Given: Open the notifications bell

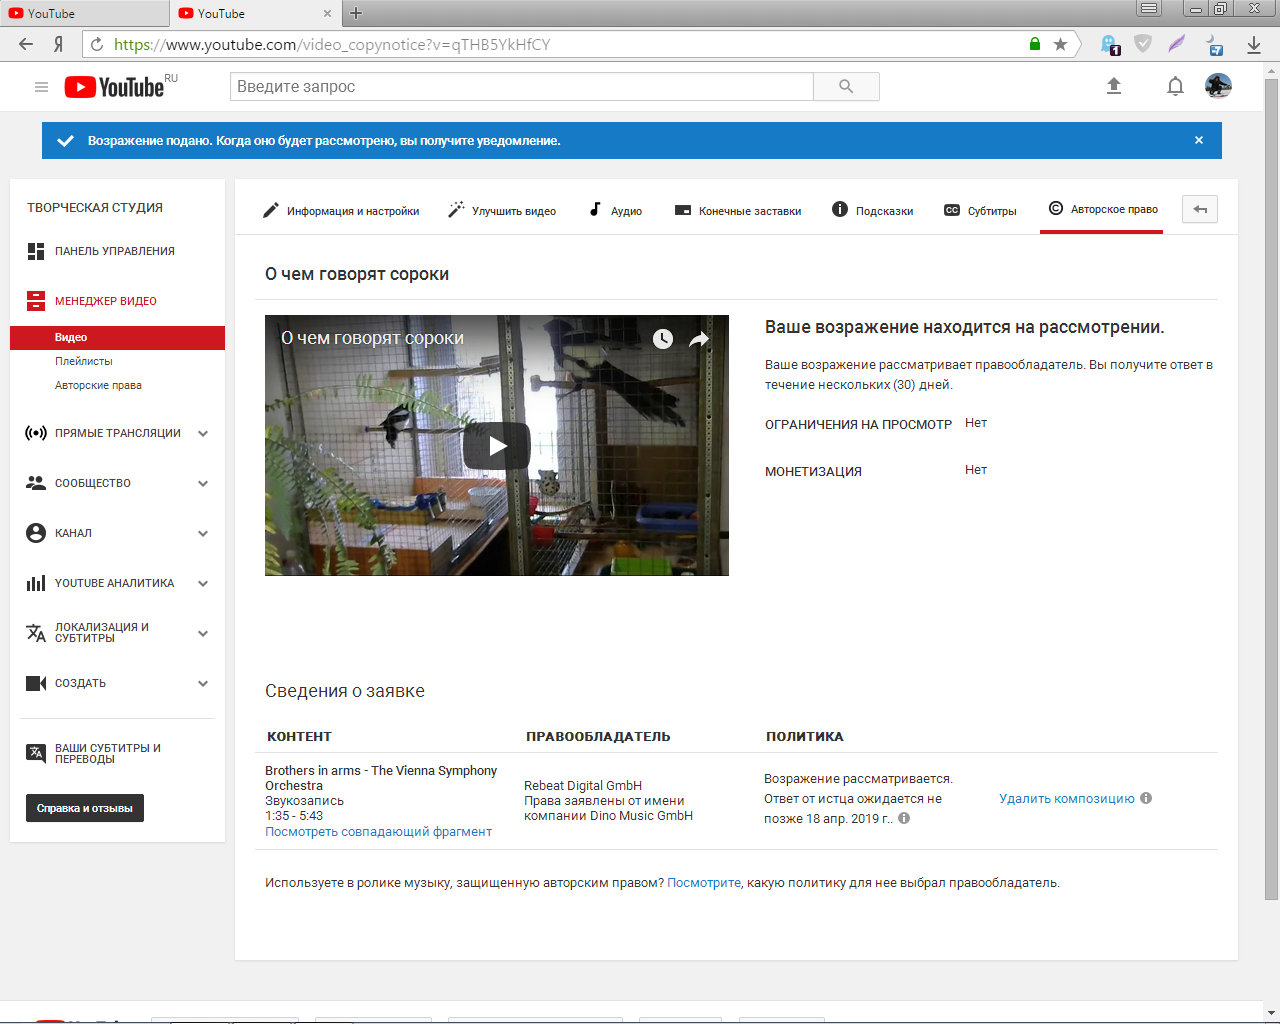Looking at the screenshot, I should tap(1175, 86).
